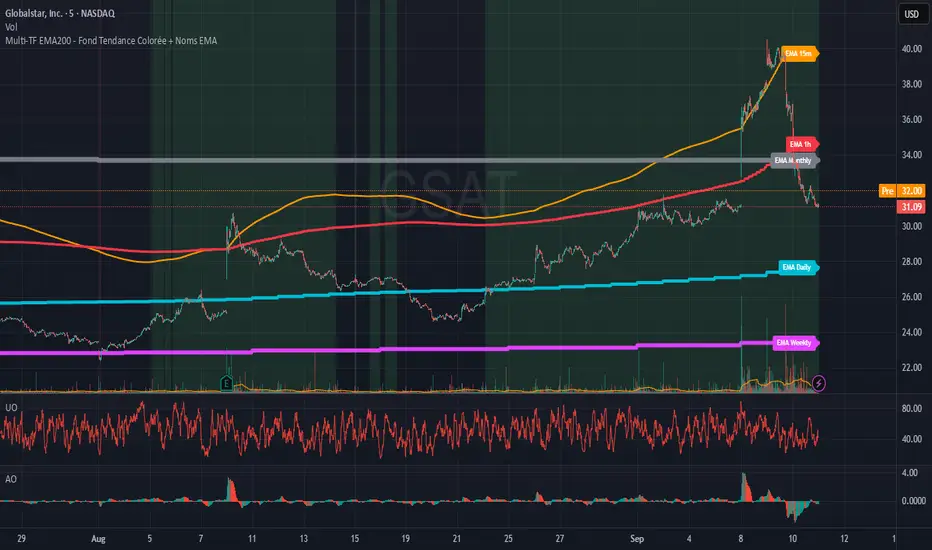Viewport: 932px width, 550px height.
Task: Select the UO pane label
Action: [11, 407]
